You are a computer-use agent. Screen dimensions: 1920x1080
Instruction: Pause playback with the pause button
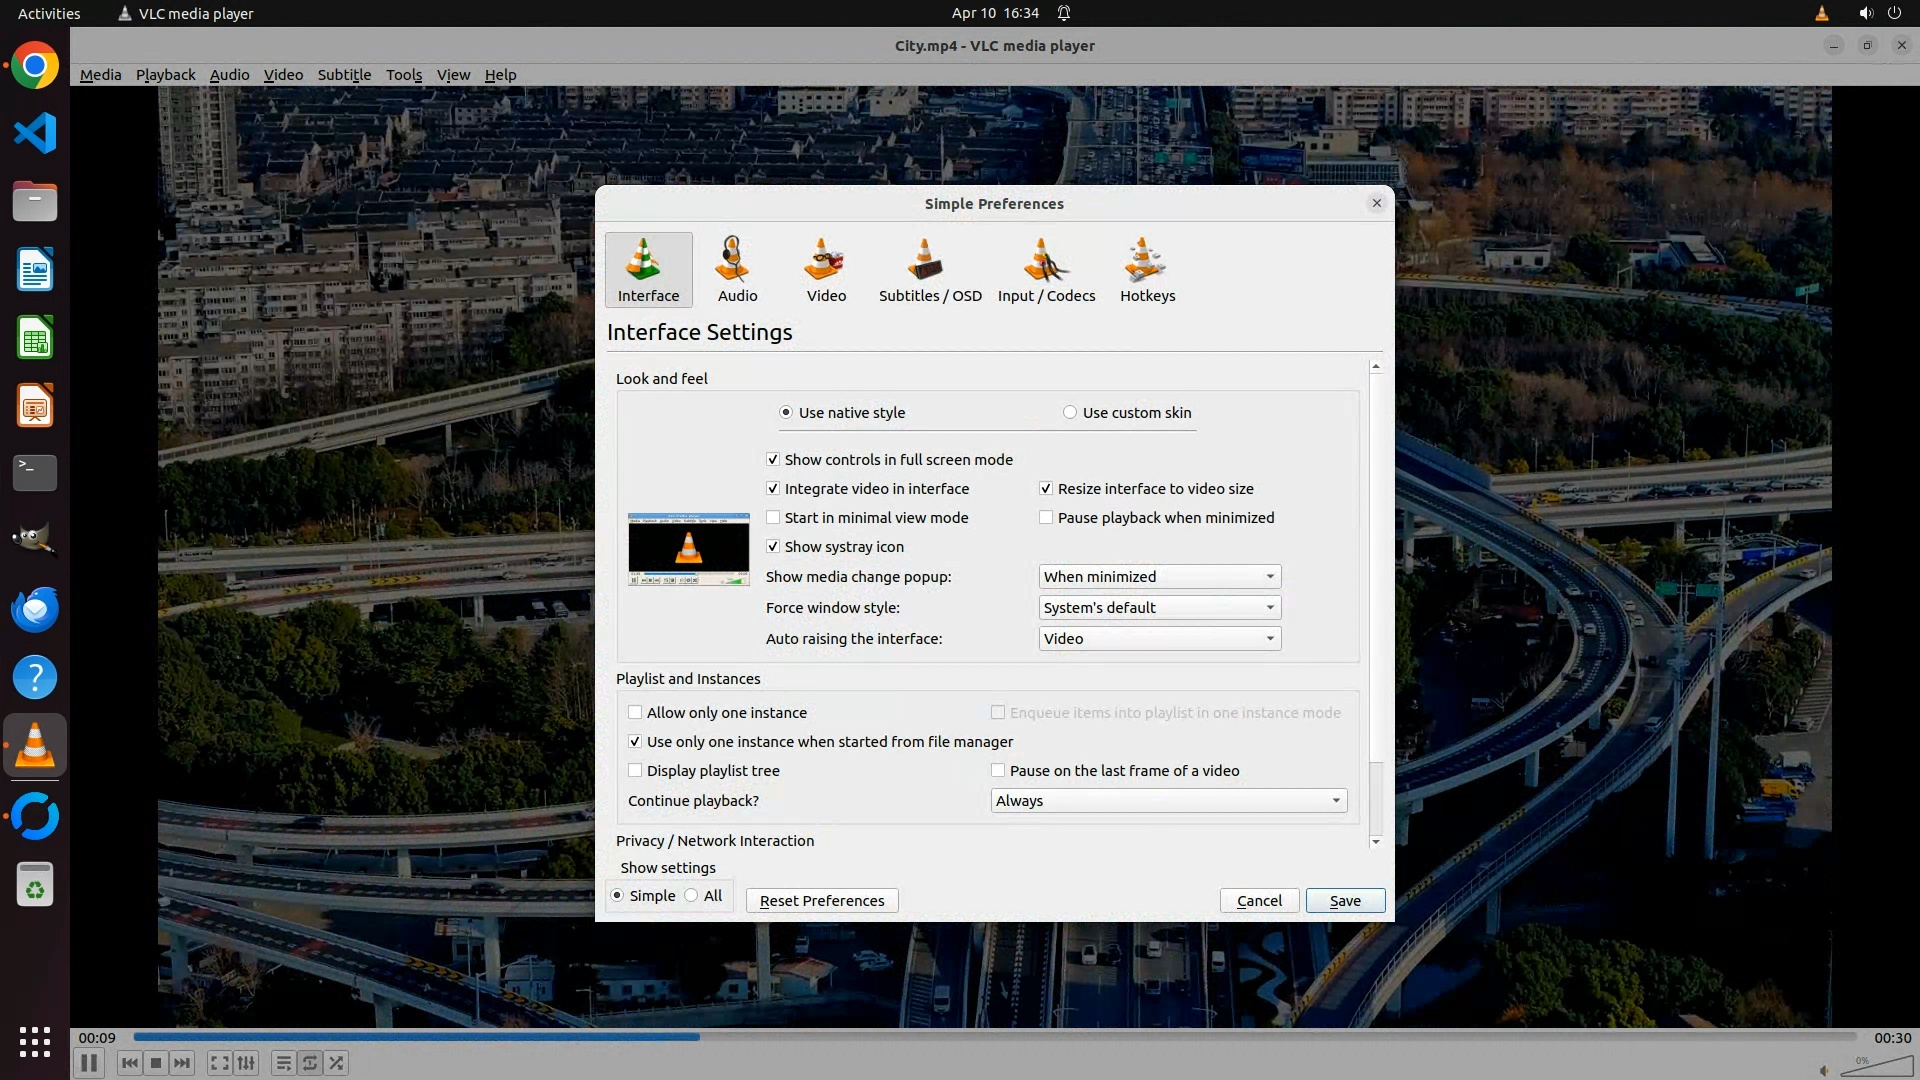[89, 1063]
